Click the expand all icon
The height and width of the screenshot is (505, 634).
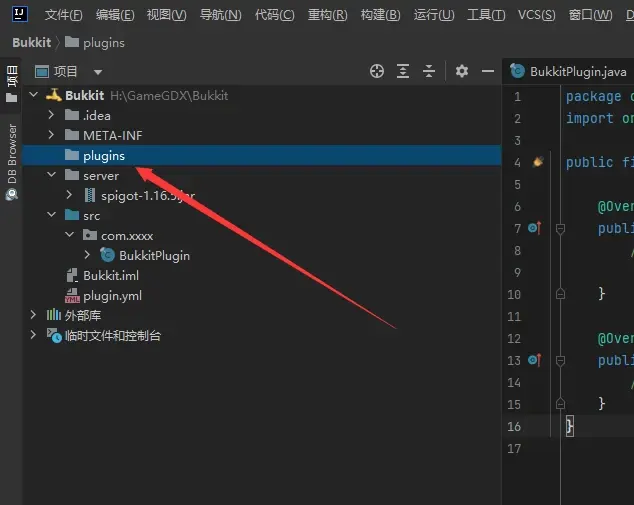[x=403, y=71]
